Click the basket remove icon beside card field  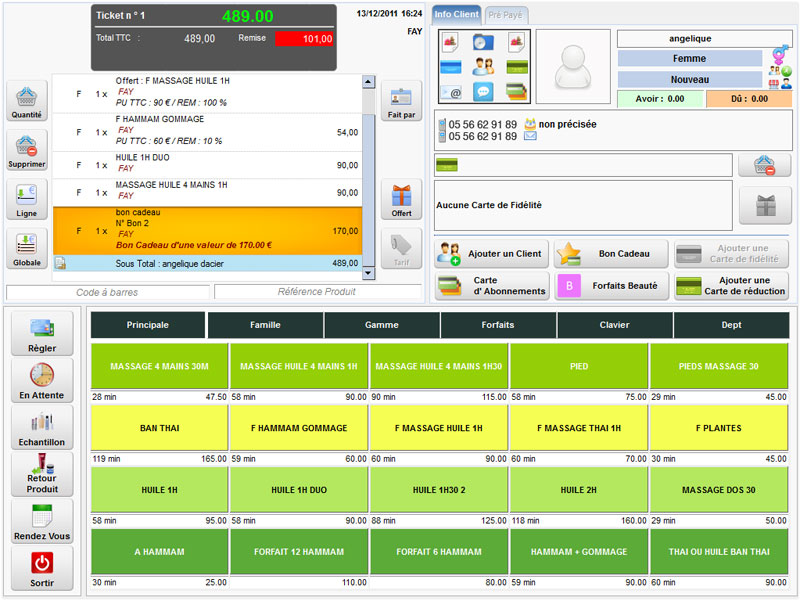764,165
